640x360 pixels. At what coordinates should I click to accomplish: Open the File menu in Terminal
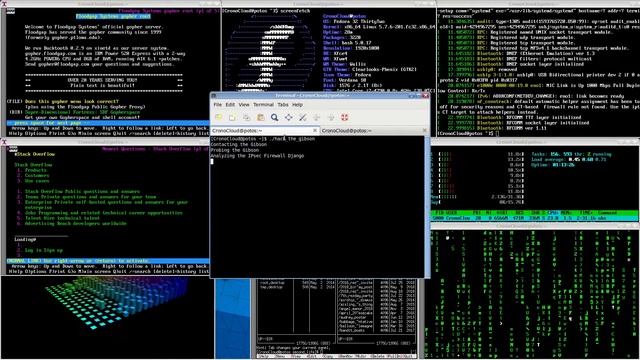(218, 105)
